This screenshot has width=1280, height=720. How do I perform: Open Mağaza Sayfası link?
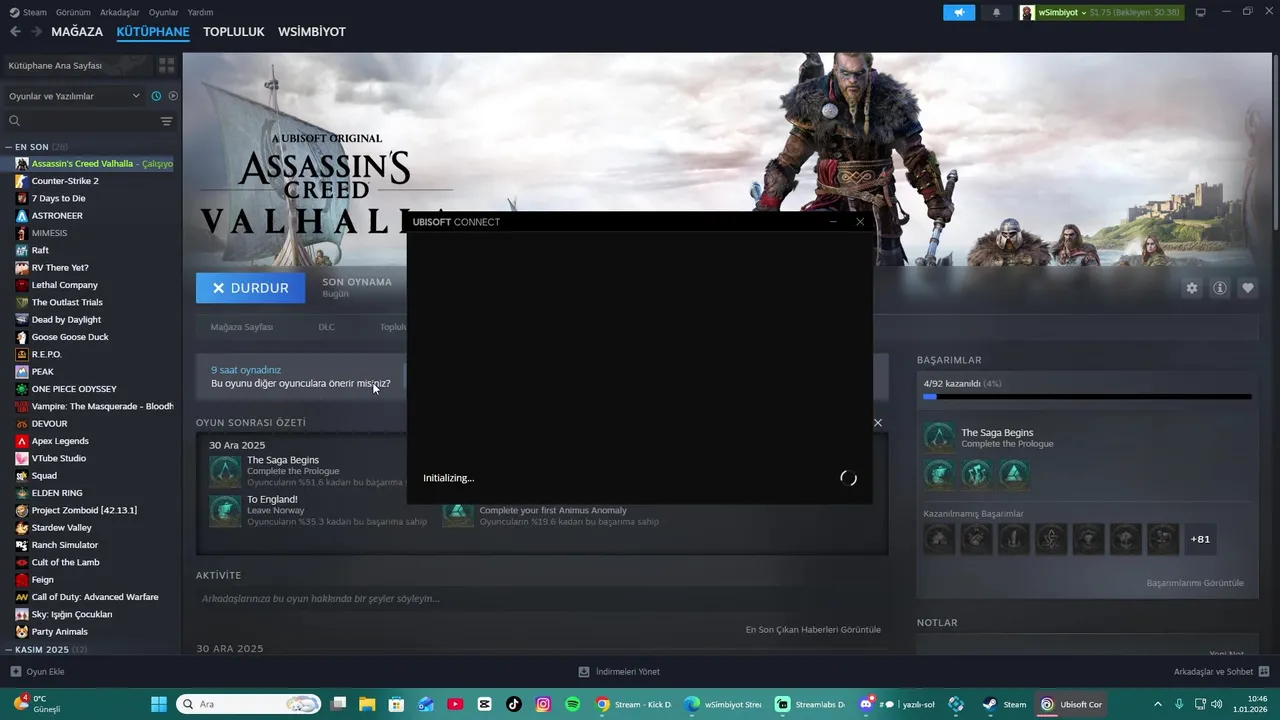coord(241,327)
